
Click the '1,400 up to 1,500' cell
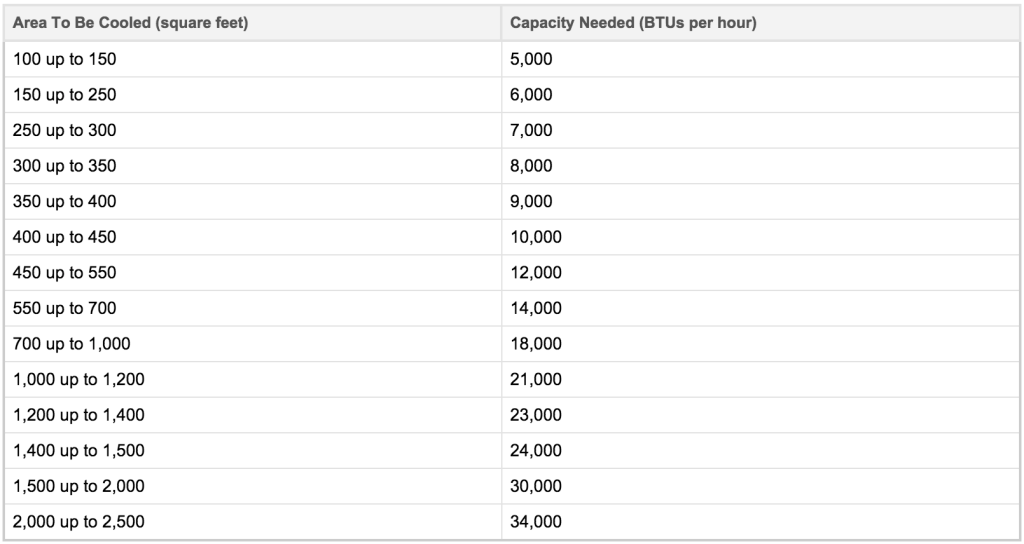(x=79, y=450)
